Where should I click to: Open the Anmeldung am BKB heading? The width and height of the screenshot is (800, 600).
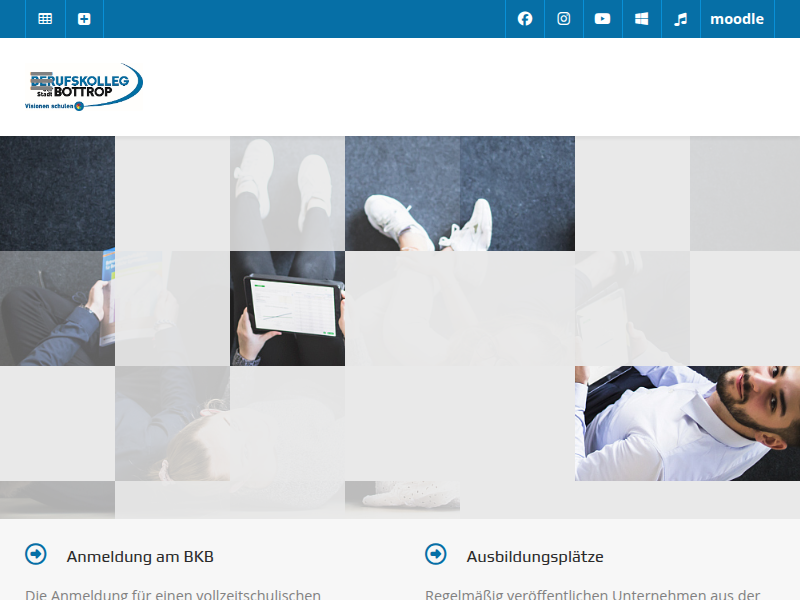[140, 557]
